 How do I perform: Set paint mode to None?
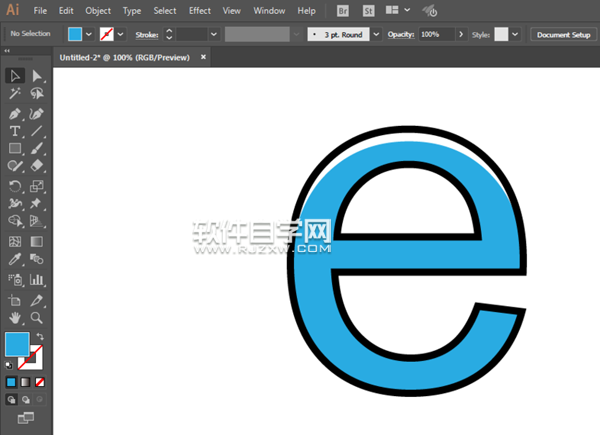[x=40, y=382]
